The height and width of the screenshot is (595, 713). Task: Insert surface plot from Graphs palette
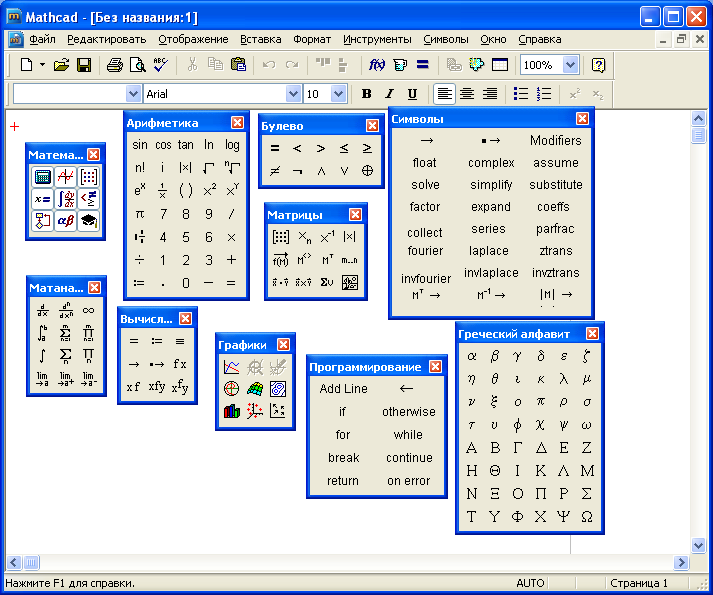255,389
